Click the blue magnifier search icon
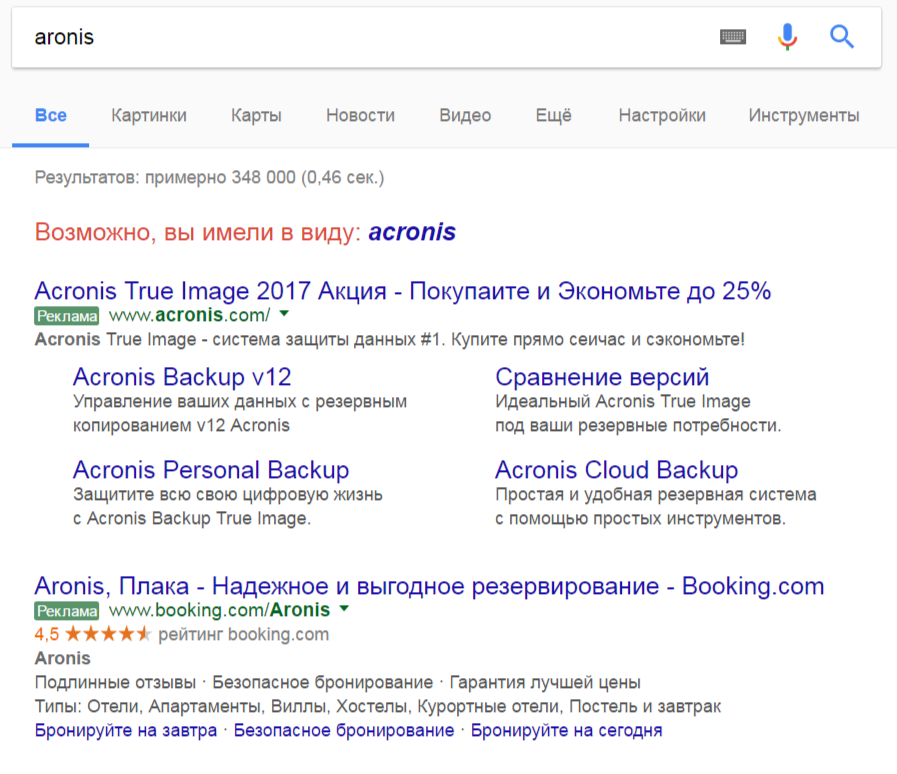 (842, 37)
